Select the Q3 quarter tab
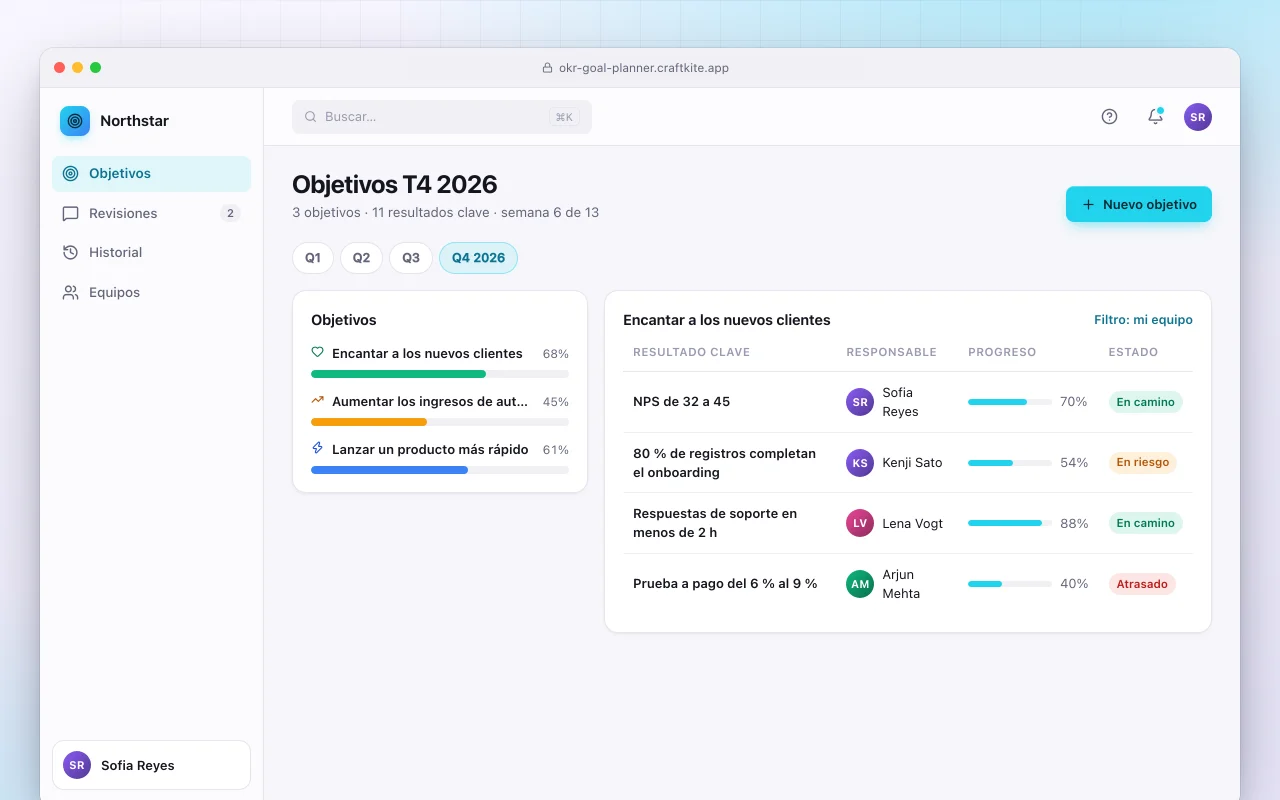Screen dimensions: 1280x800 (x=411, y=258)
